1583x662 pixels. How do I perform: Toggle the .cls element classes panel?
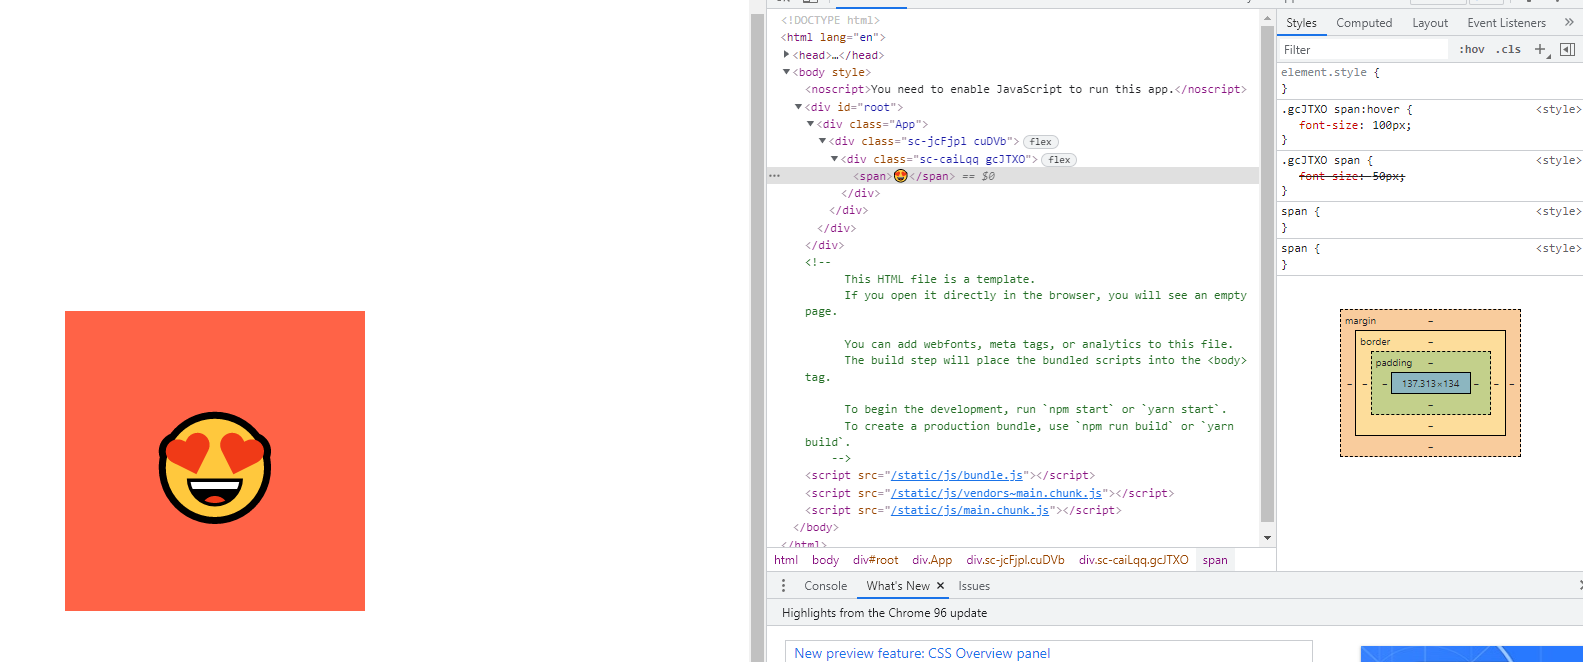click(1508, 49)
